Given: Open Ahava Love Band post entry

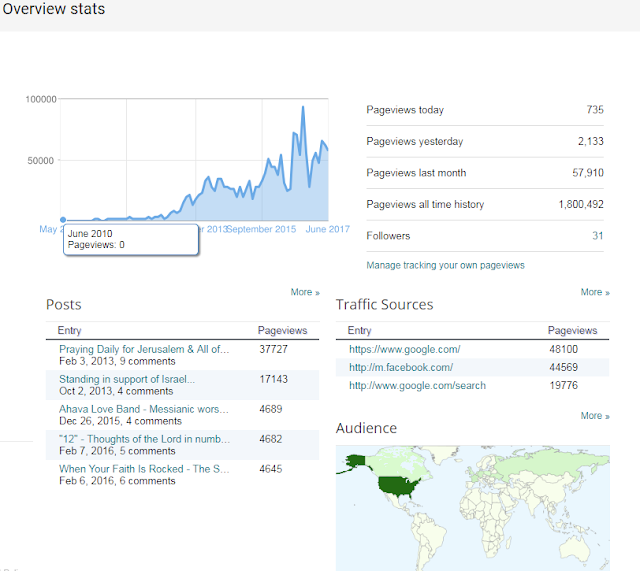Looking at the screenshot, I should click(x=144, y=409).
